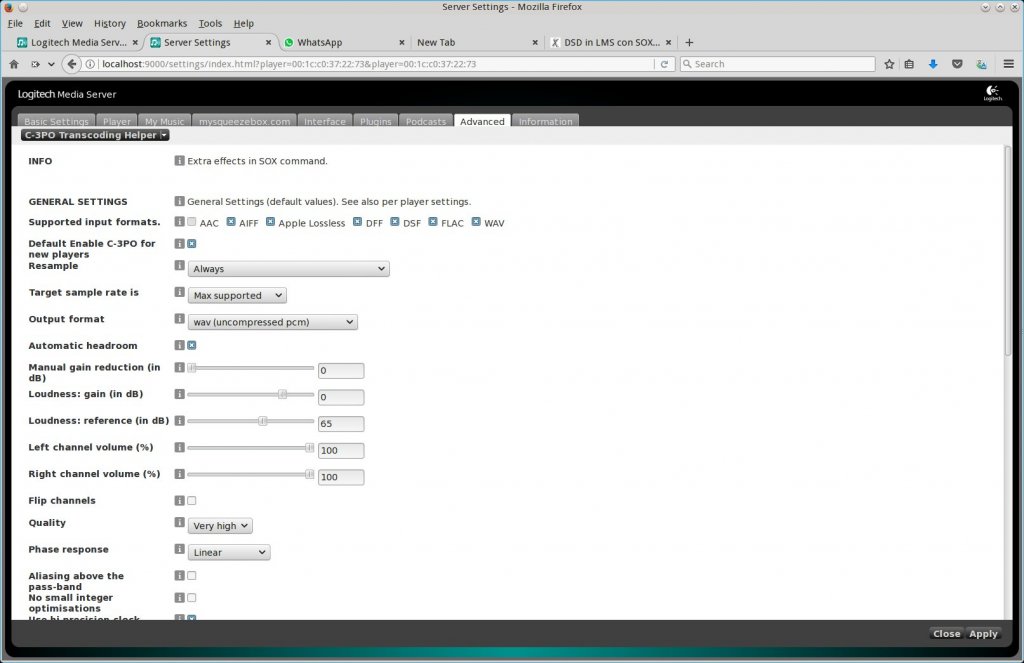Show info icon for Quality
The height and width of the screenshot is (663, 1024).
tap(179, 523)
